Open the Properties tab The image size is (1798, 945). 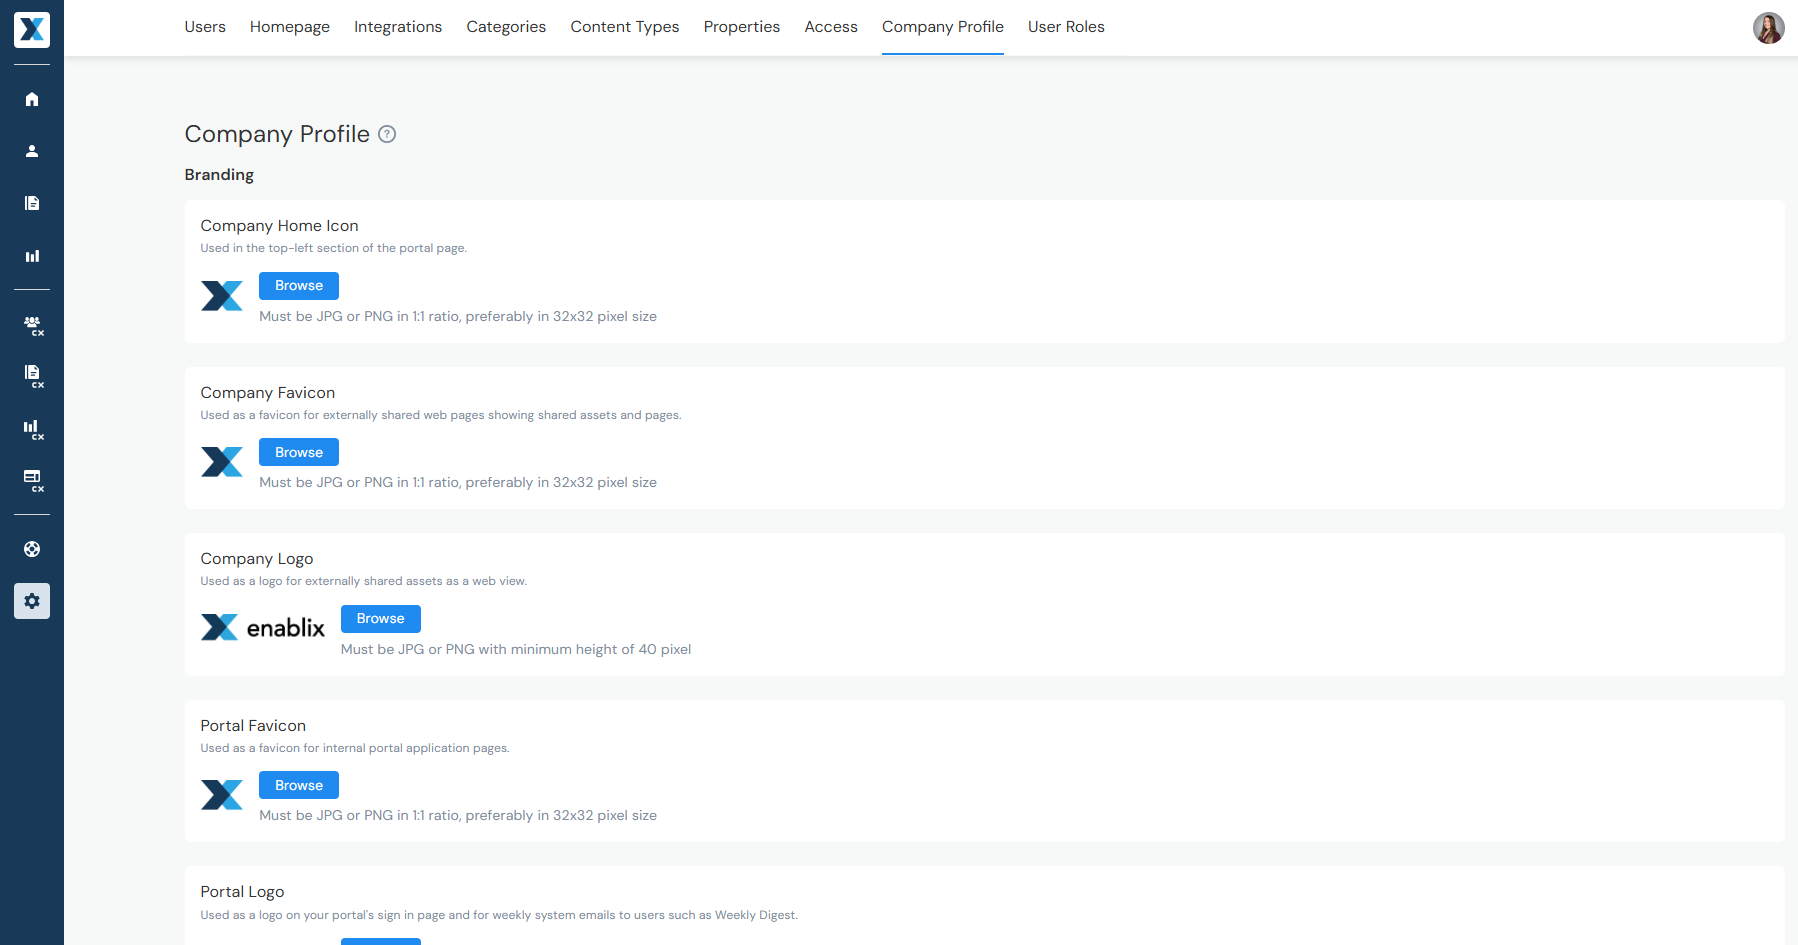click(x=742, y=27)
